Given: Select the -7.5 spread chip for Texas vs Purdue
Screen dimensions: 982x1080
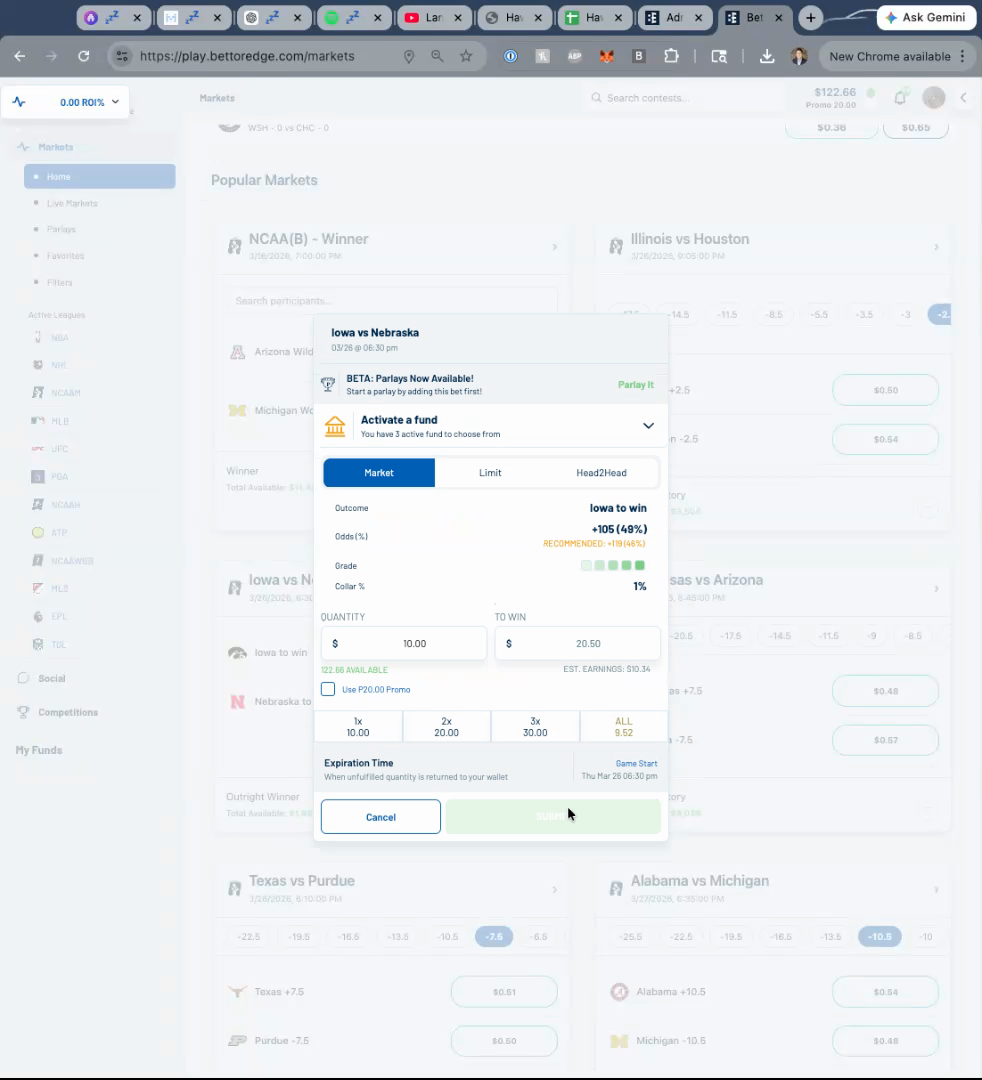Looking at the screenshot, I should [494, 937].
